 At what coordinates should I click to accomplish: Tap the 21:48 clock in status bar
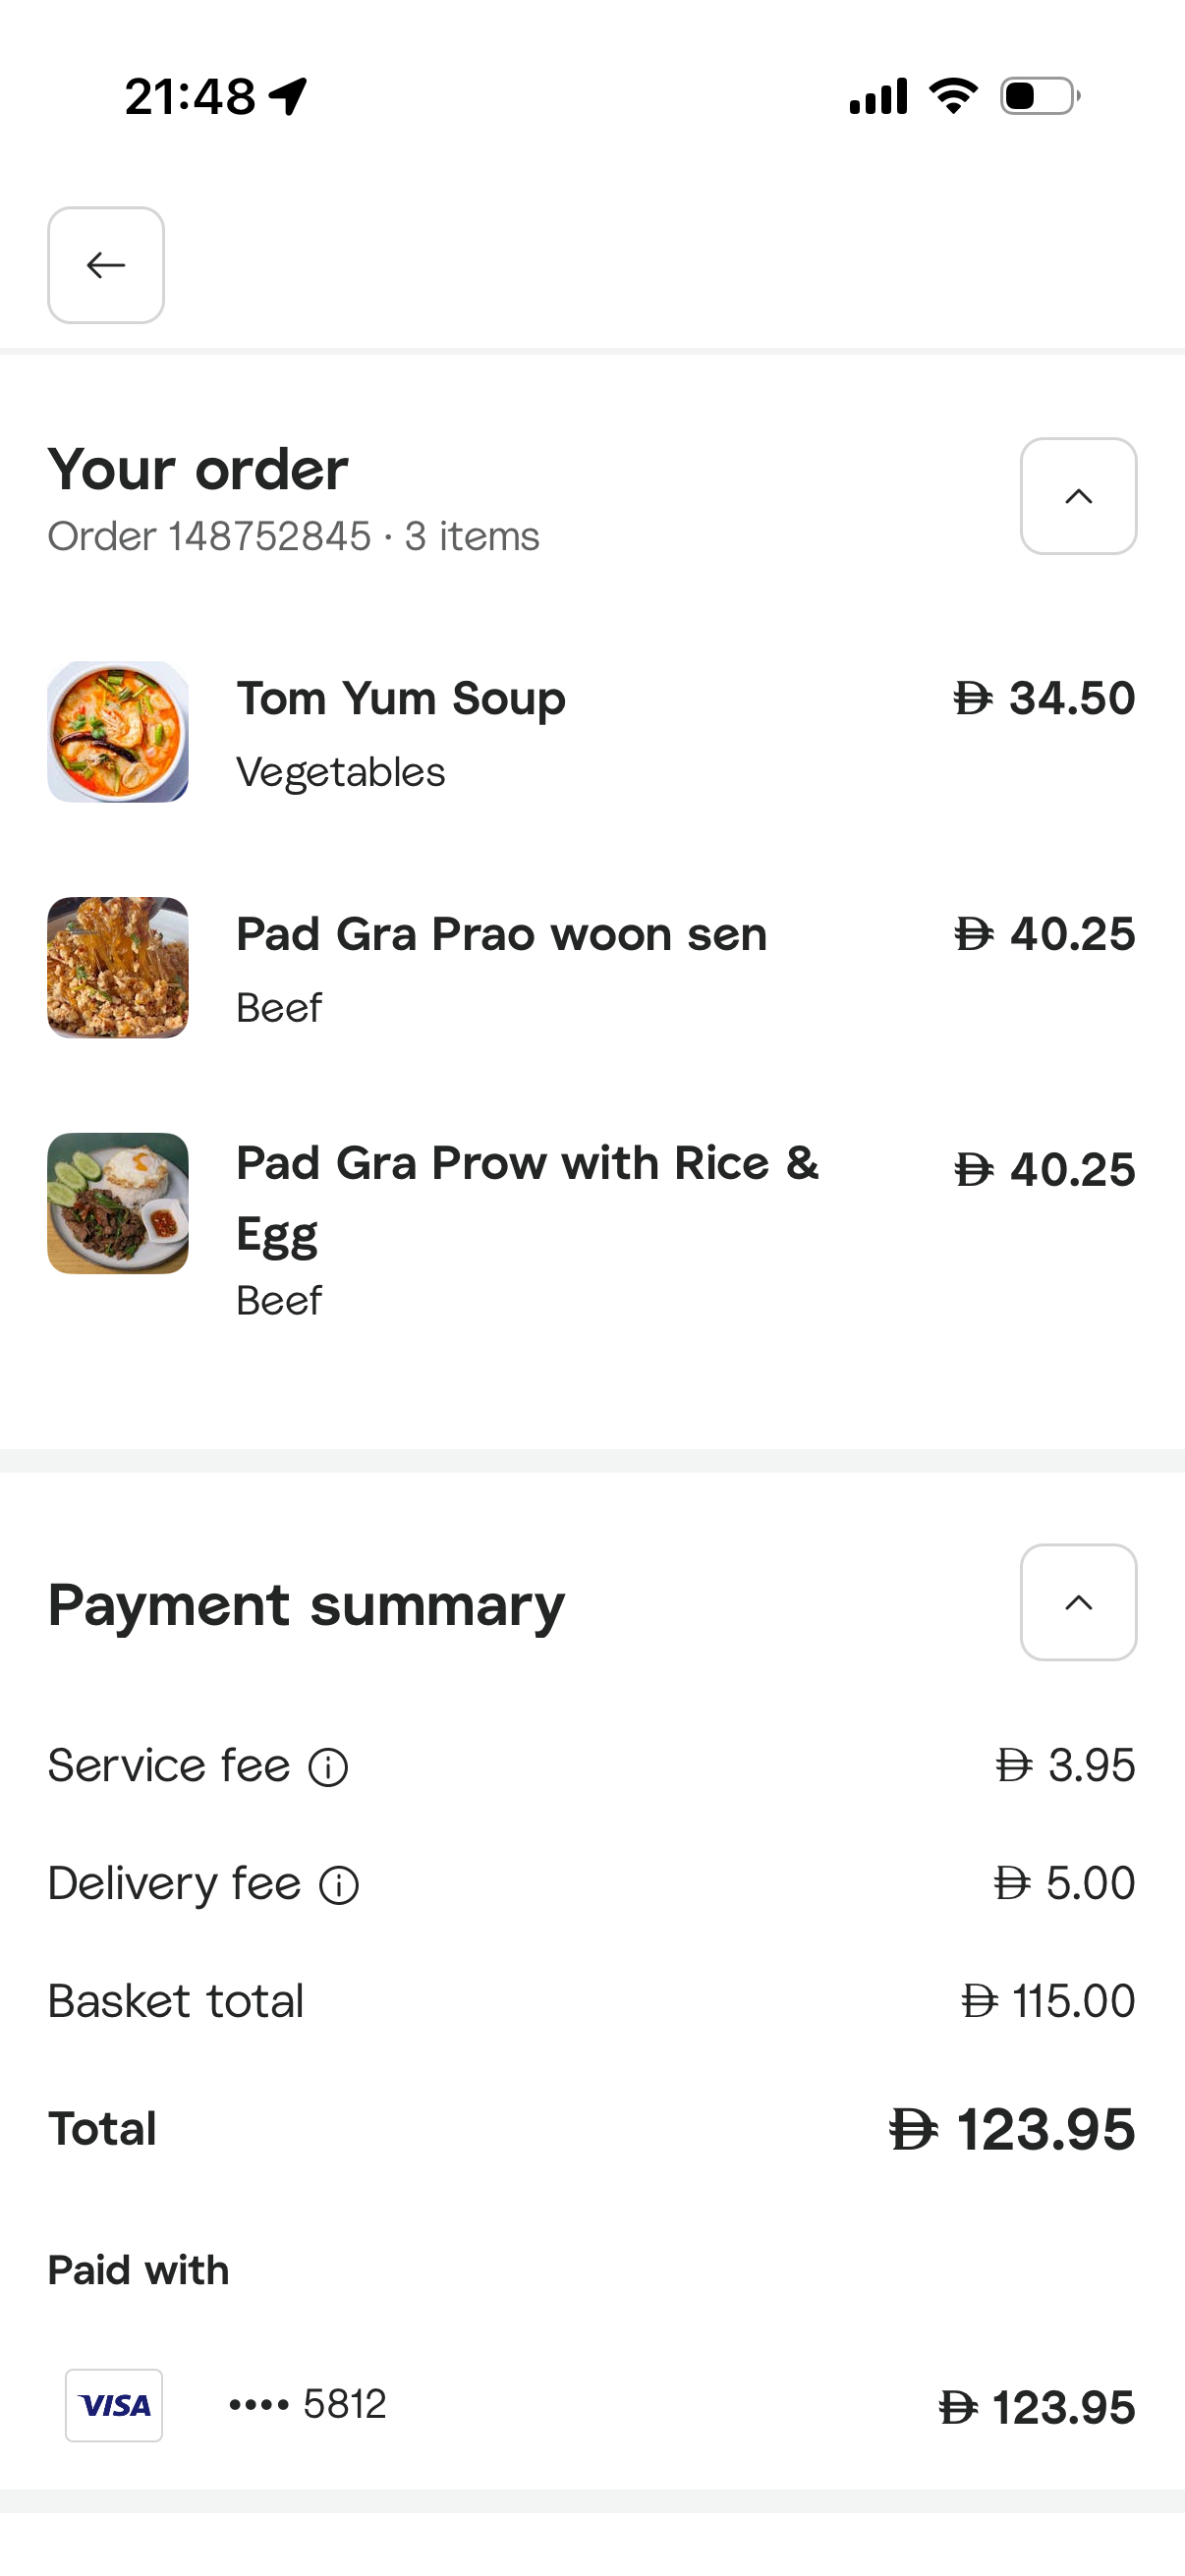190,97
